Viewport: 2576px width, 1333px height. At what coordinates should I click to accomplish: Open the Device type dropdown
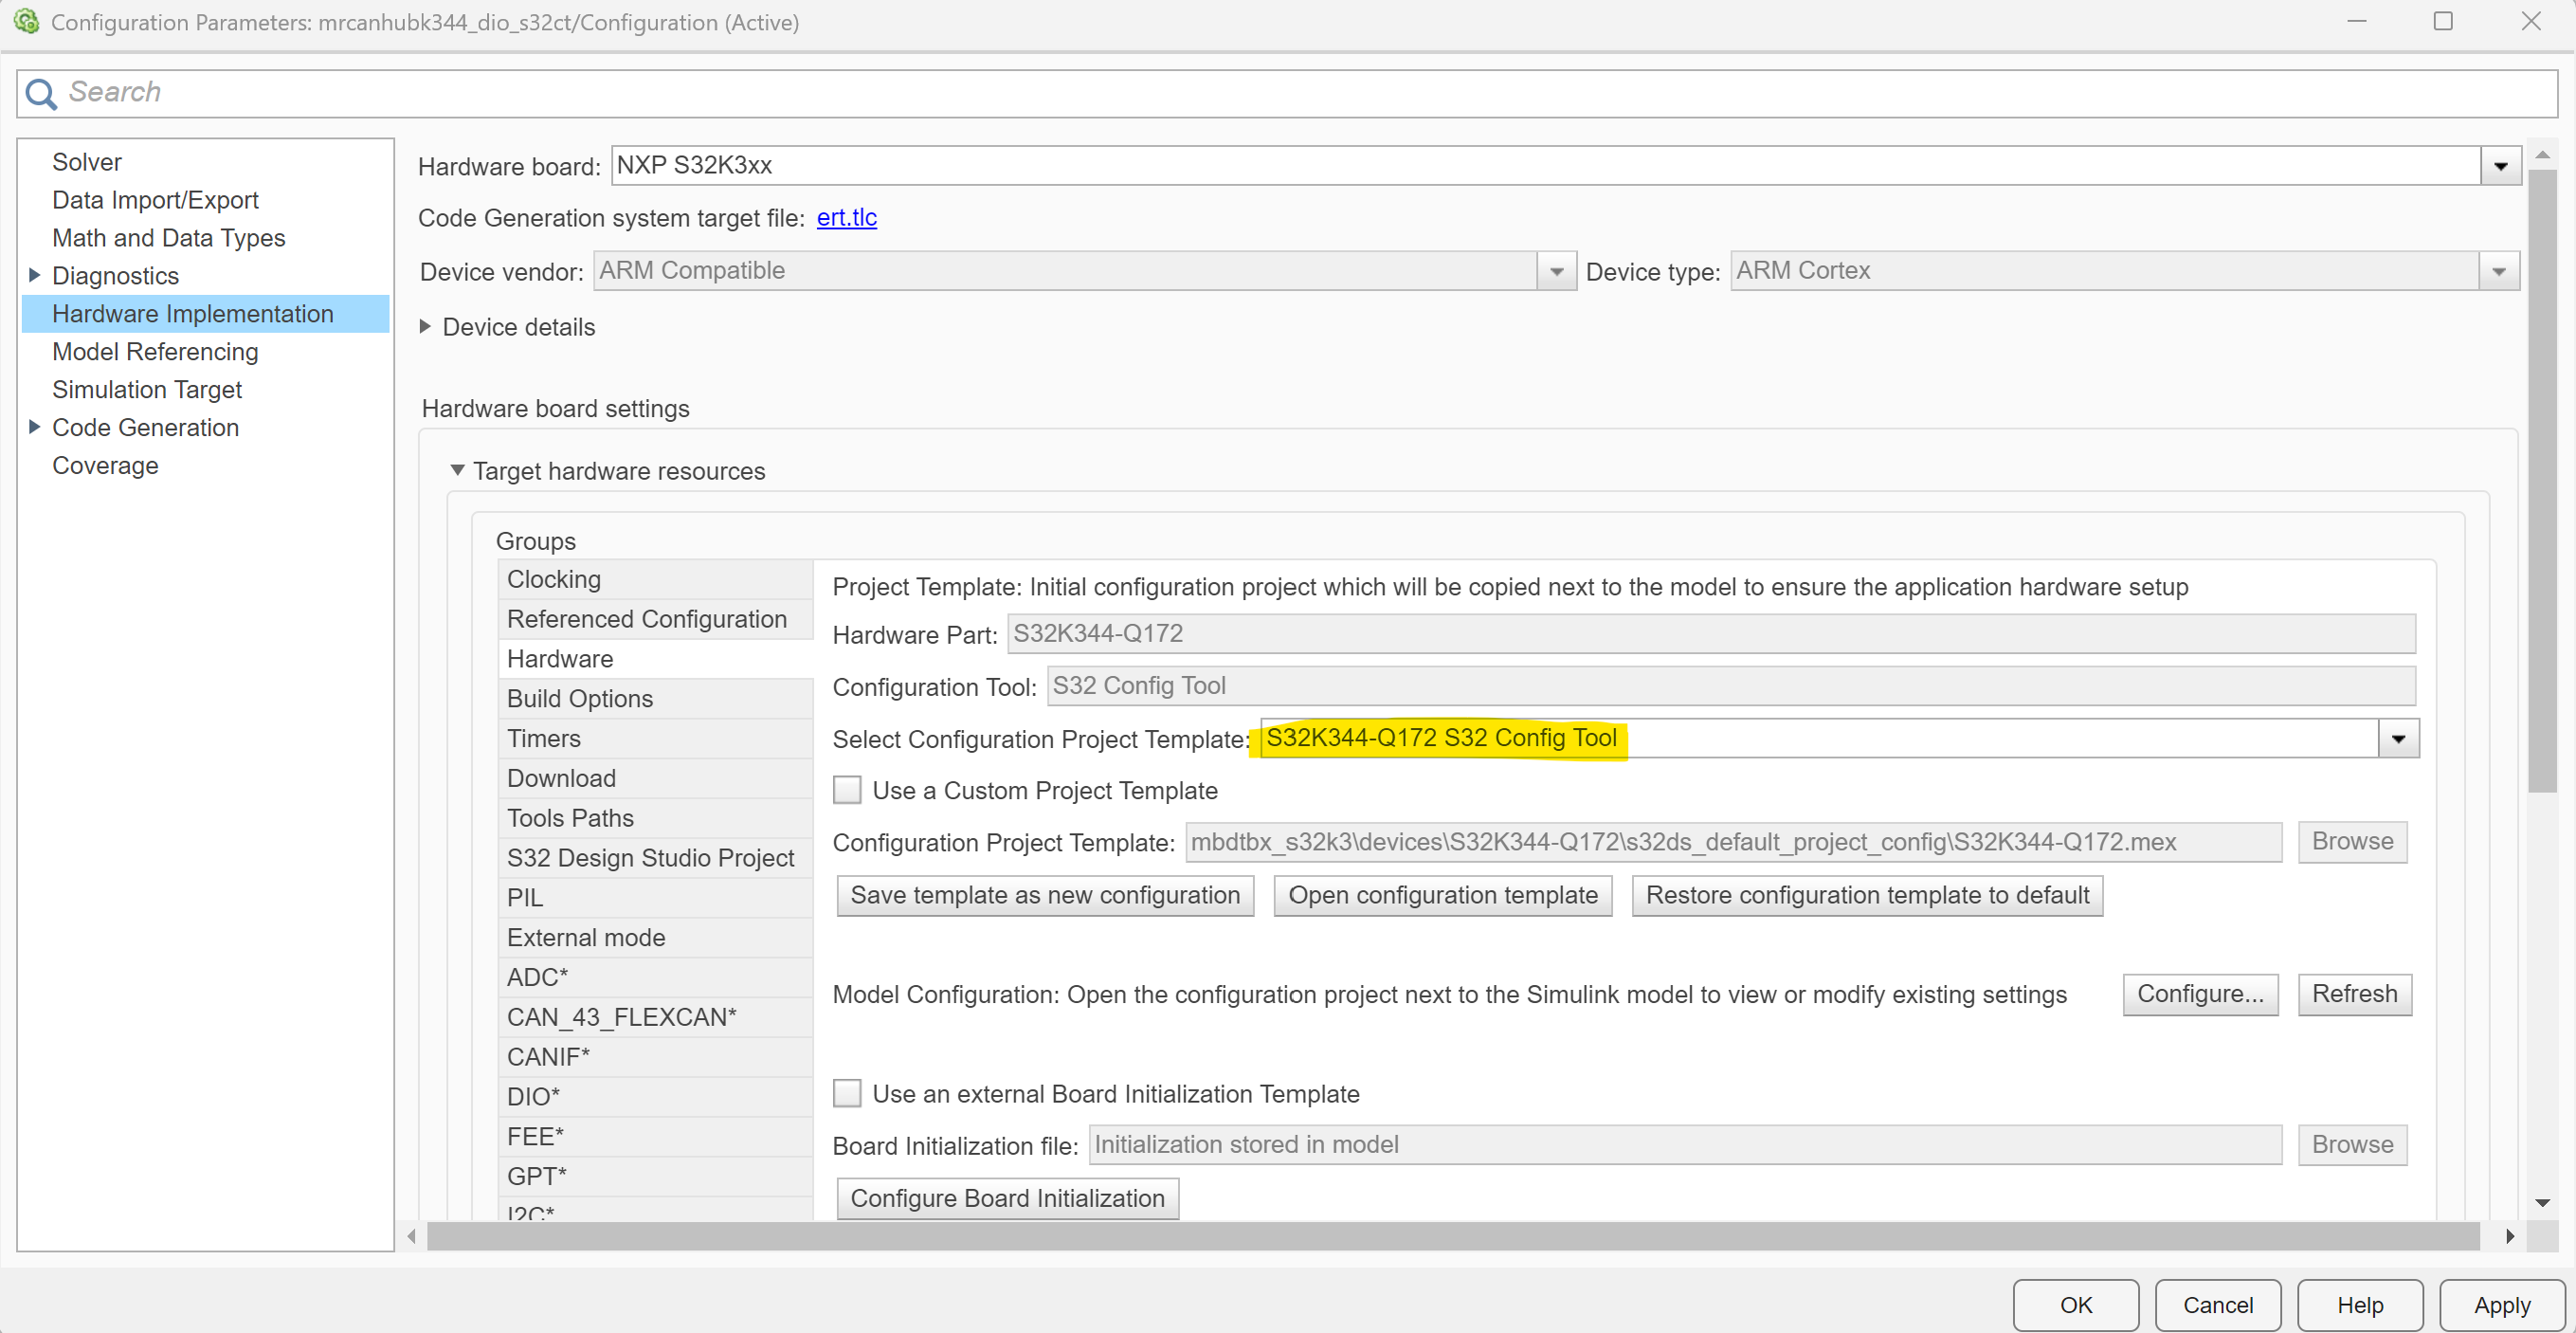(2498, 270)
